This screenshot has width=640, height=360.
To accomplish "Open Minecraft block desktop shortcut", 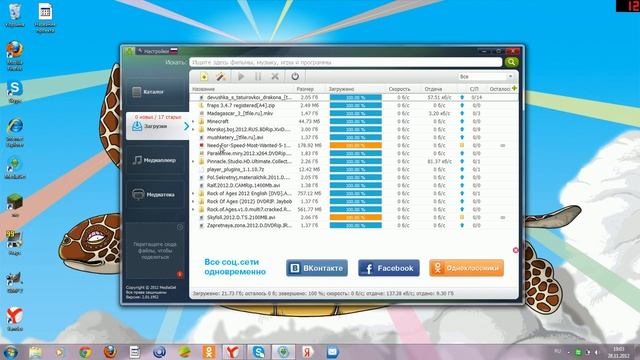I will [15, 205].
